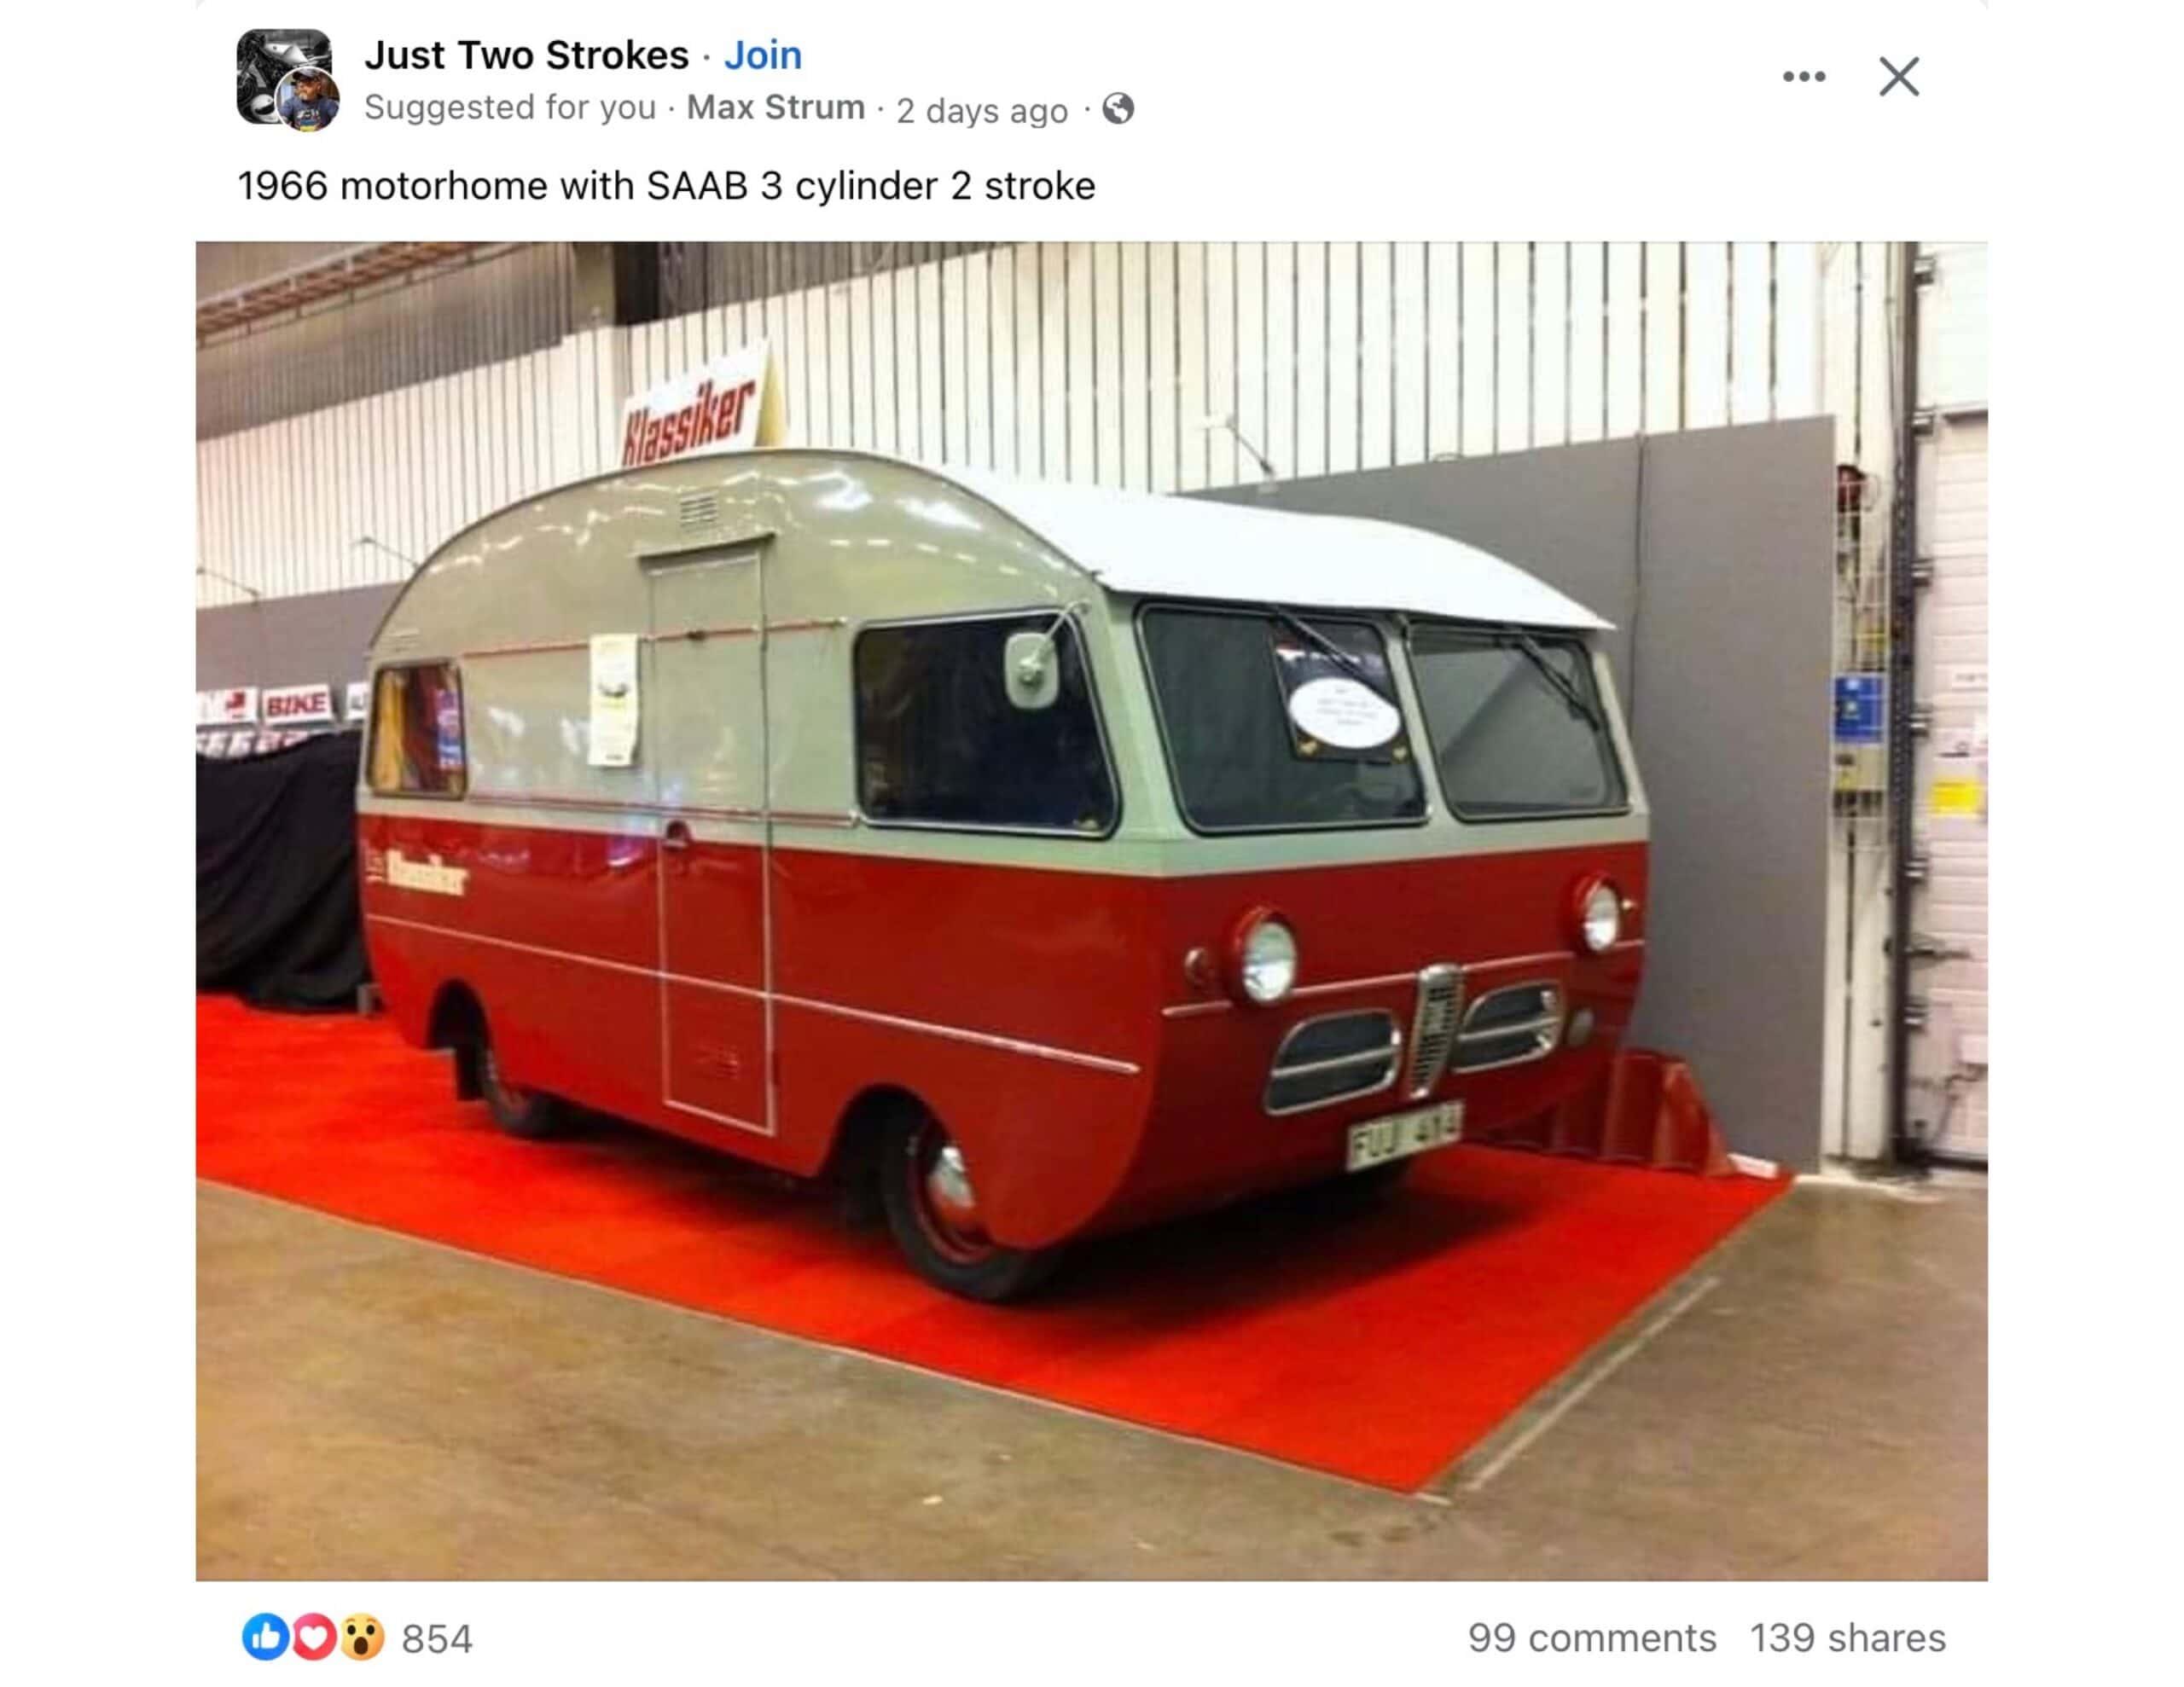Image resolution: width=2184 pixels, height=1687 pixels.
Task: Click the 1966 motorhome caption text
Action: click(x=666, y=186)
